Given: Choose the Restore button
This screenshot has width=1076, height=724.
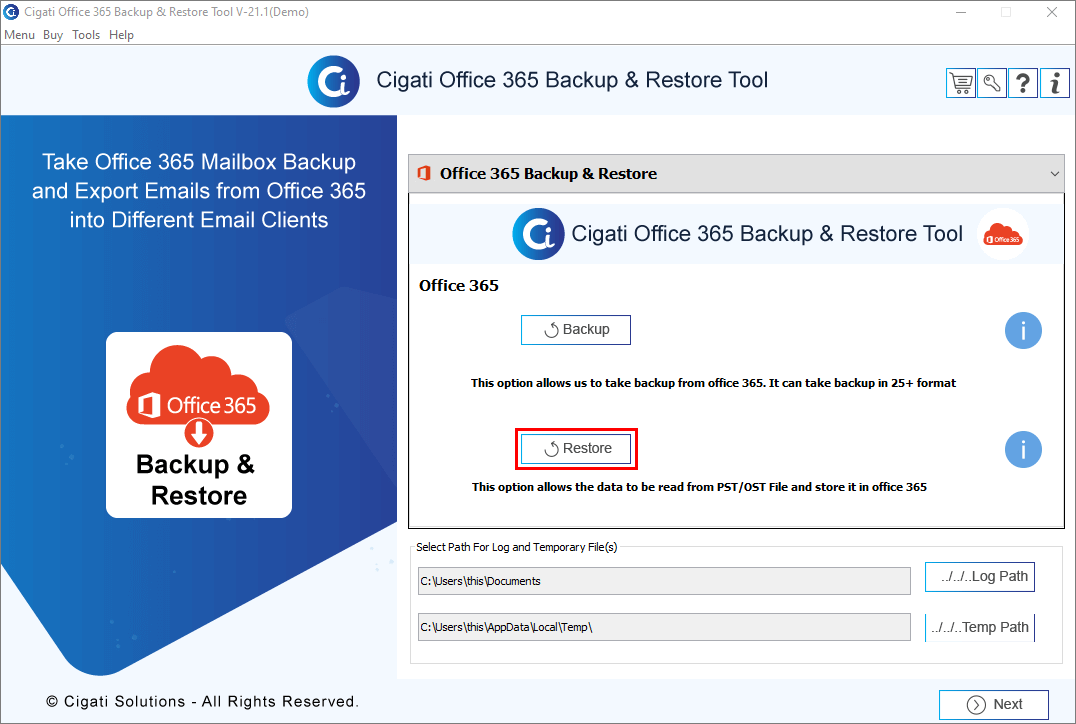Looking at the screenshot, I should (576, 449).
